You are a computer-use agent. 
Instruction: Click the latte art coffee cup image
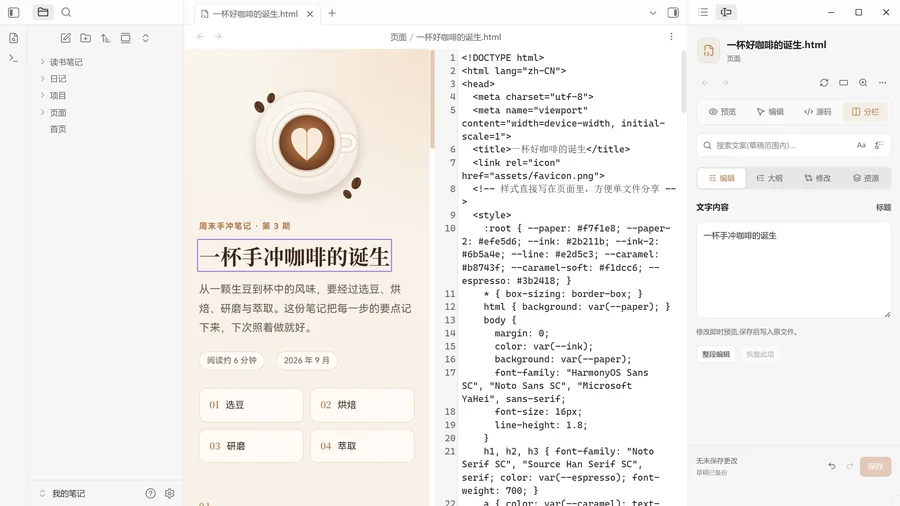[x=307, y=144]
